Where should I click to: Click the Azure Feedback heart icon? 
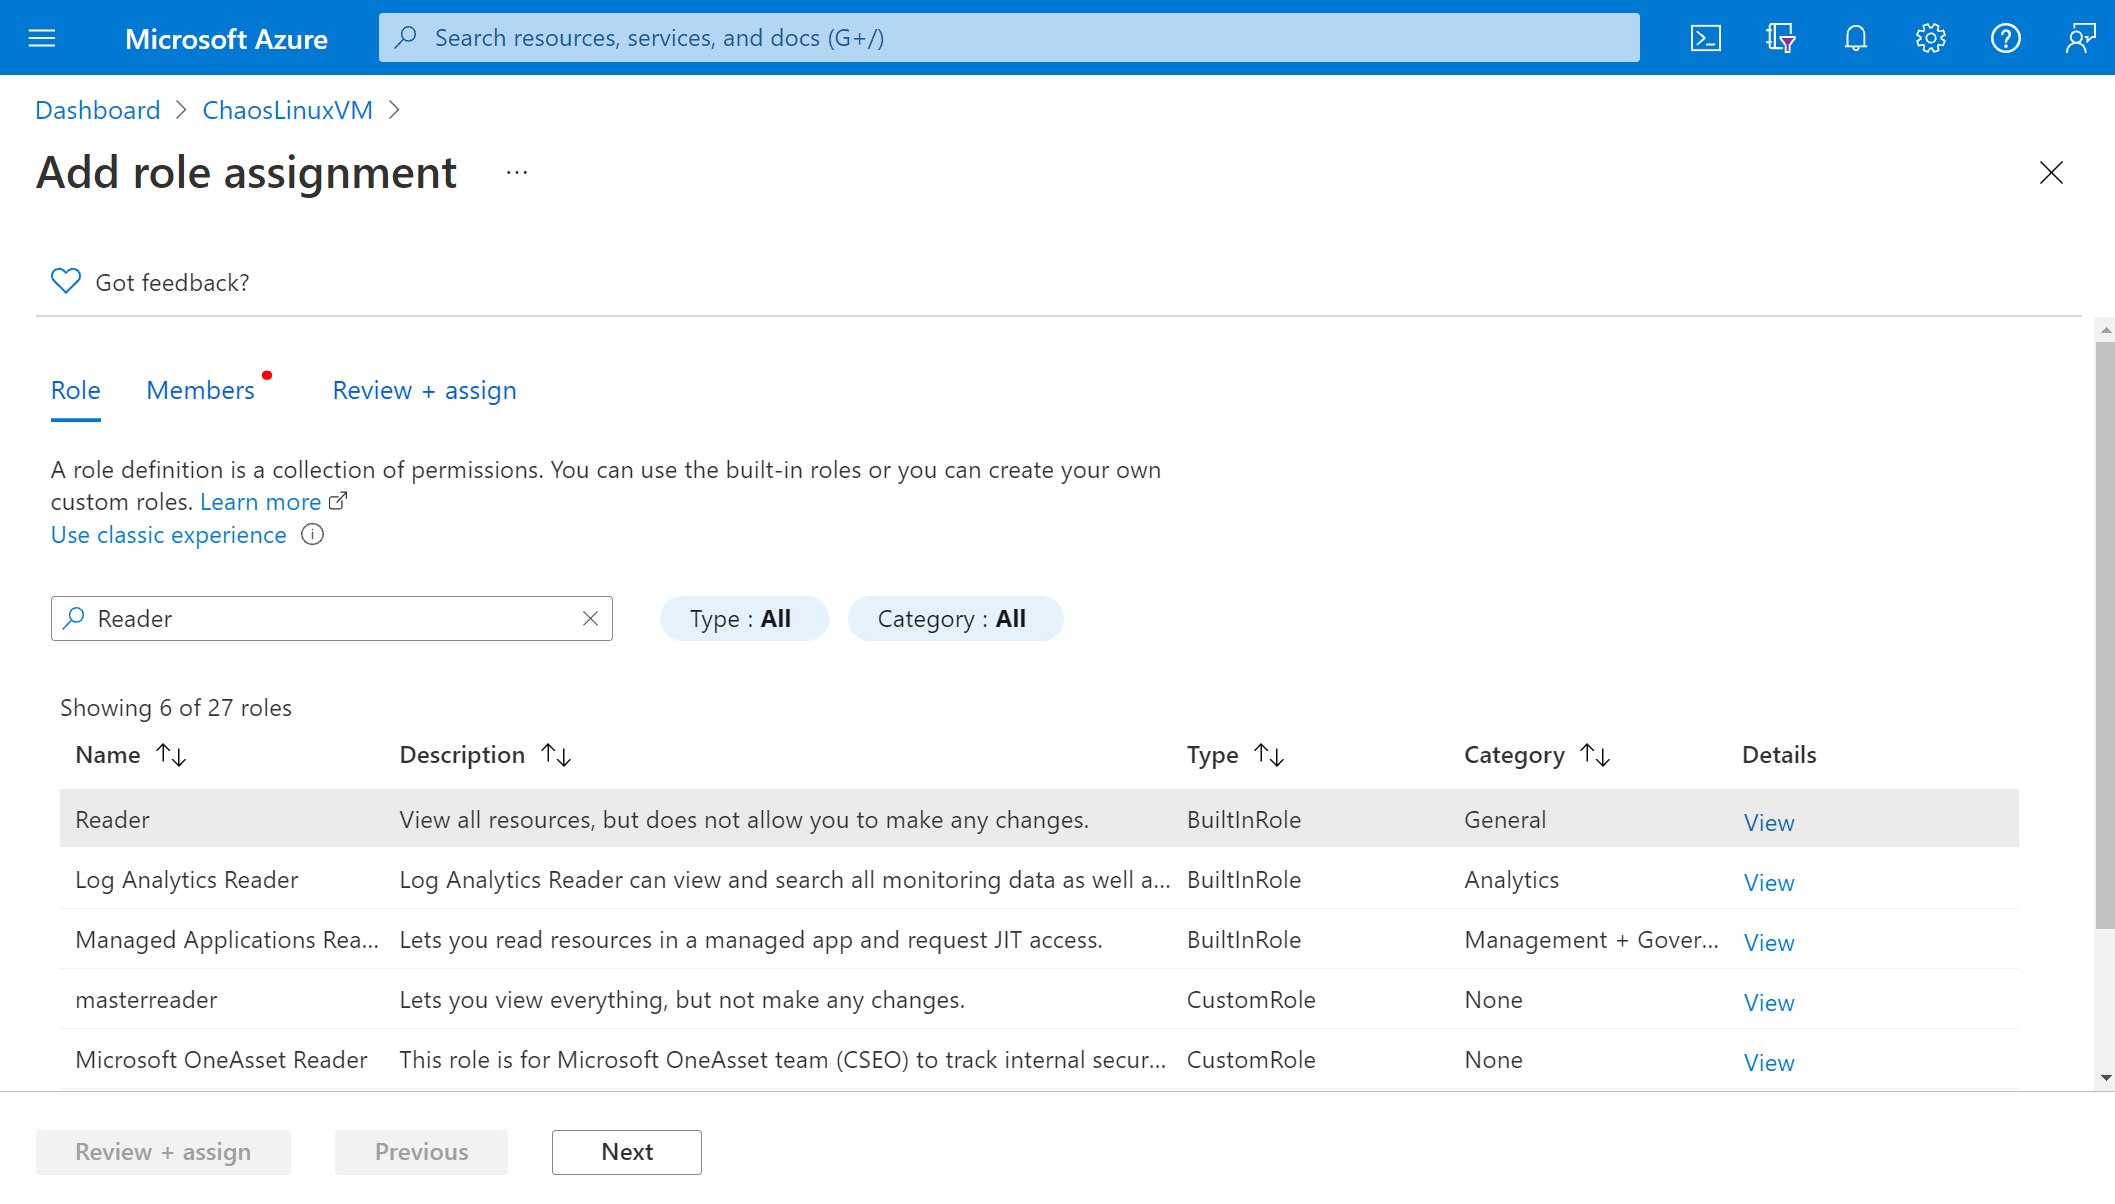pos(64,280)
